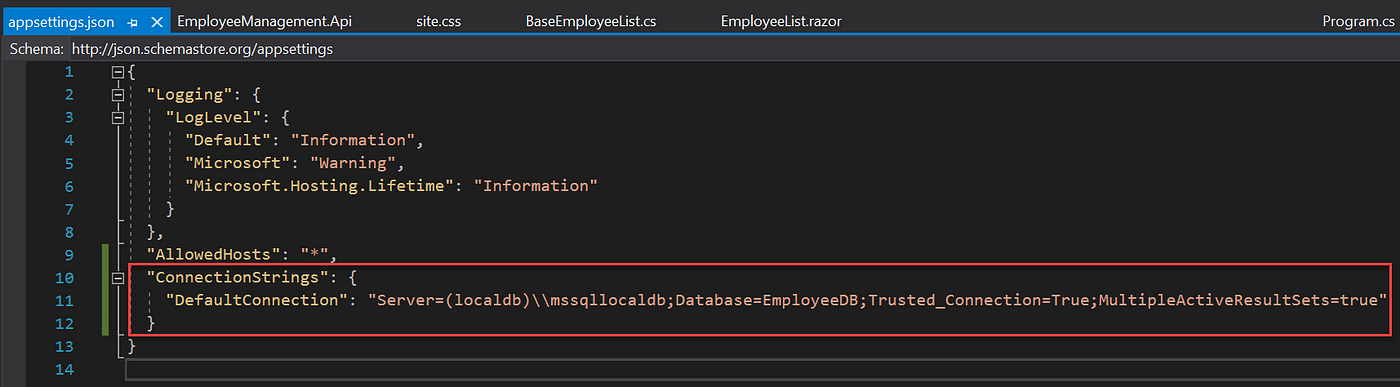Switch to the EmployeeManagement.Api tab
The width and height of the screenshot is (1400, 387).
264,21
